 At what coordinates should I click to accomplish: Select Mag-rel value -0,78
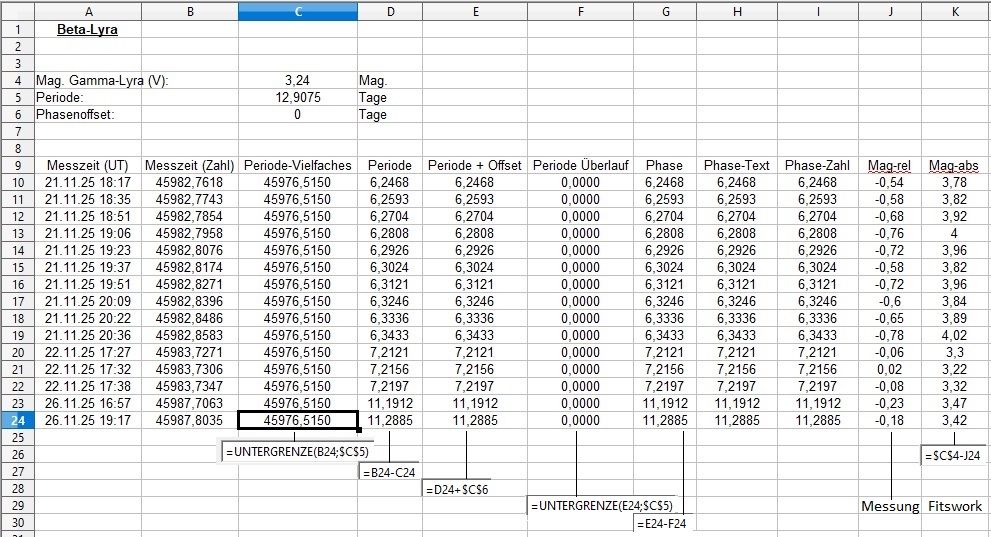pyautogui.click(x=889, y=335)
